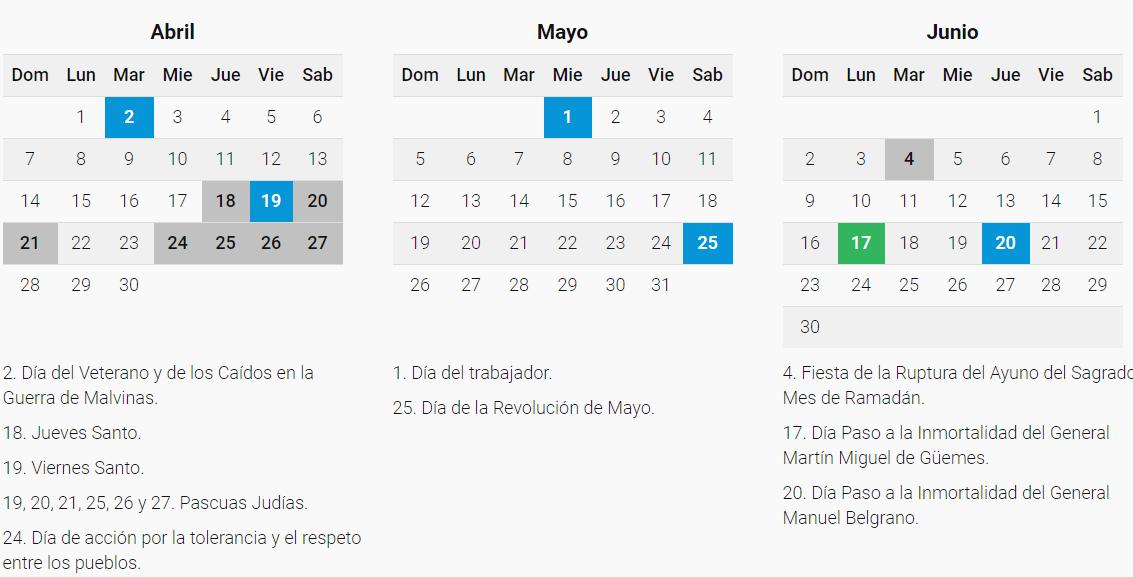Click the Manuel Belgrano holiday description
This screenshot has width=1133, height=577.
[x=945, y=505]
